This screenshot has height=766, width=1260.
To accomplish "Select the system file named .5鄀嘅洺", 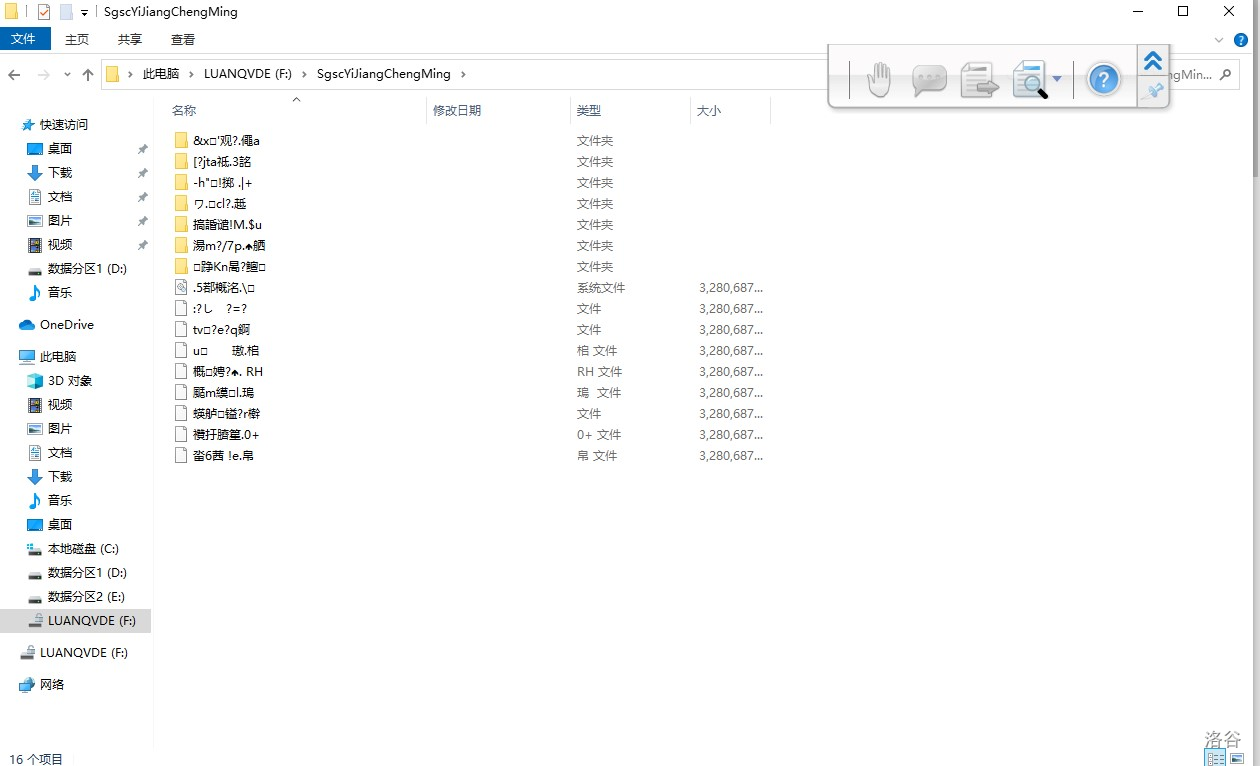I will 223,288.
